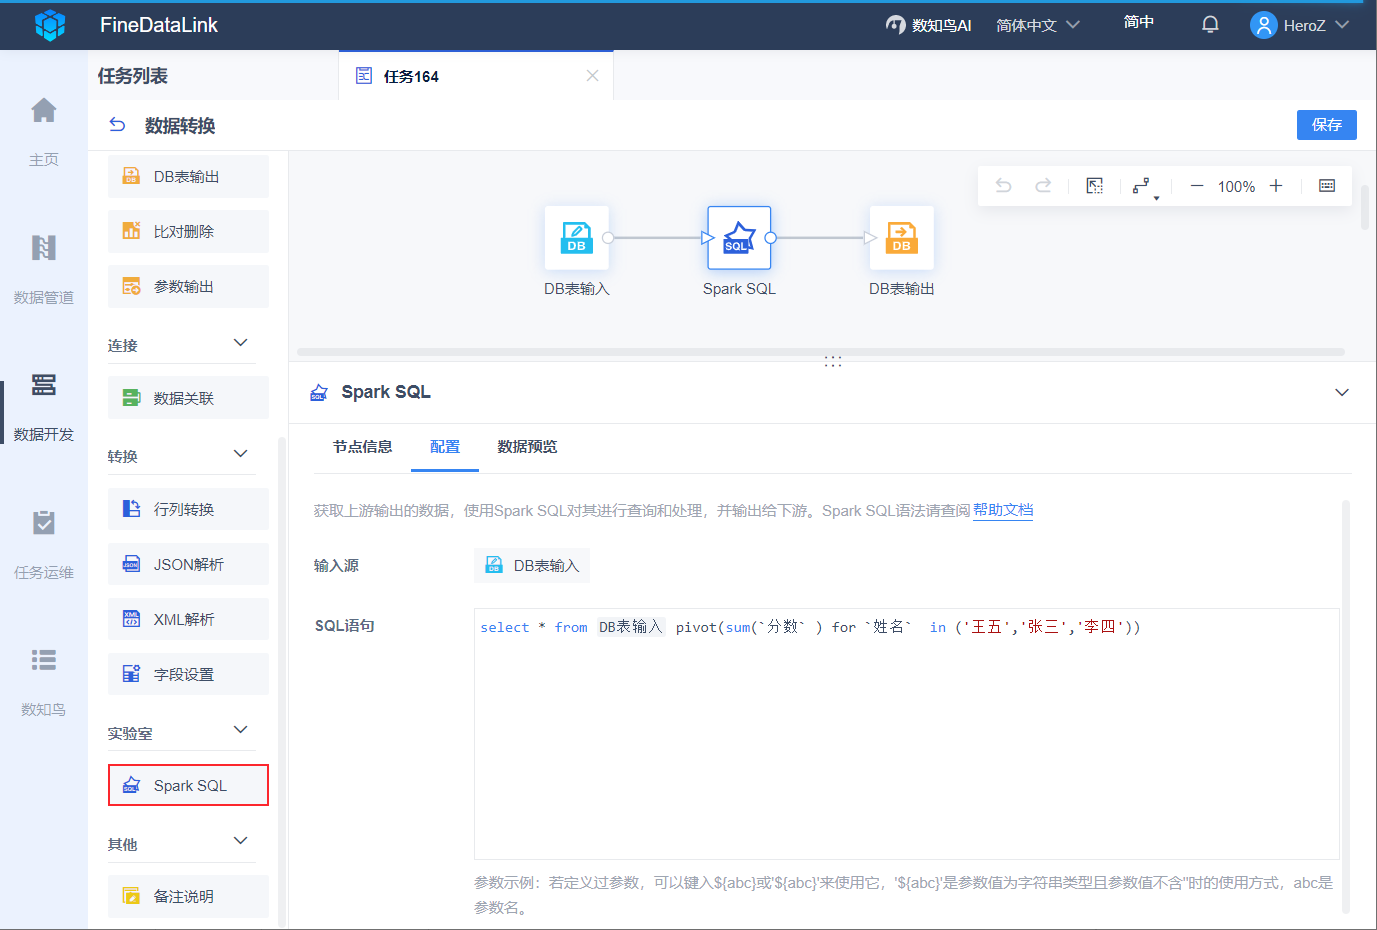The height and width of the screenshot is (930, 1377).
Task: Add 字段设置 operator from palette
Action: pos(188,674)
